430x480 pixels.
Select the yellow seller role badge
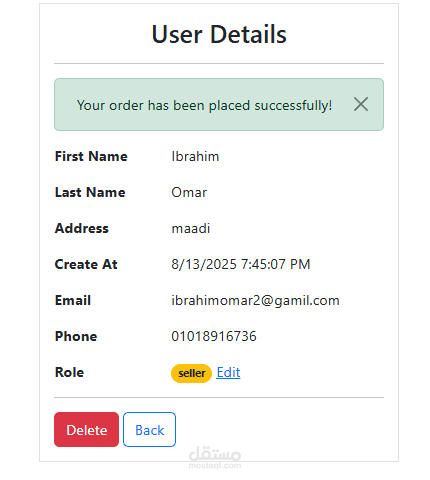click(x=191, y=373)
